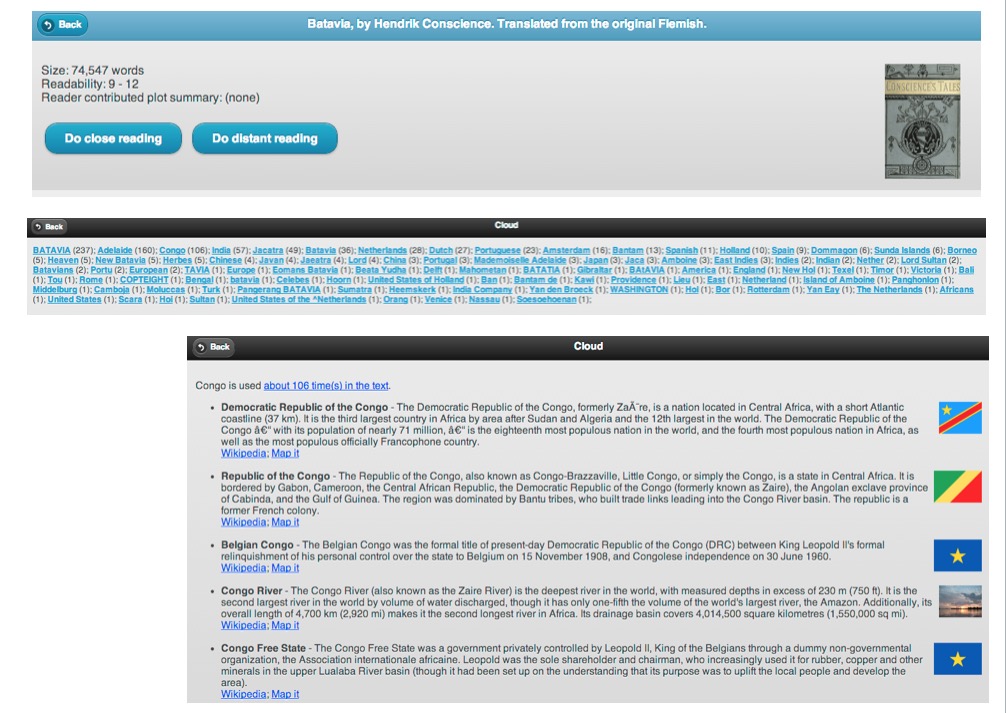The height and width of the screenshot is (713, 1006).
Task: Open the Congo River photo thumbnail
Action: pos(959,603)
